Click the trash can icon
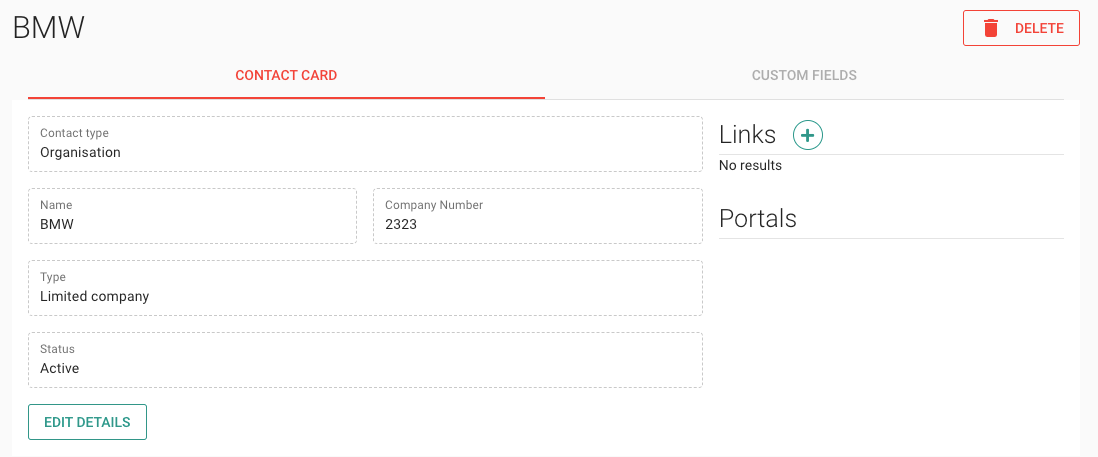Viewport: 1098px width, 457px height. tap(991, 28)
